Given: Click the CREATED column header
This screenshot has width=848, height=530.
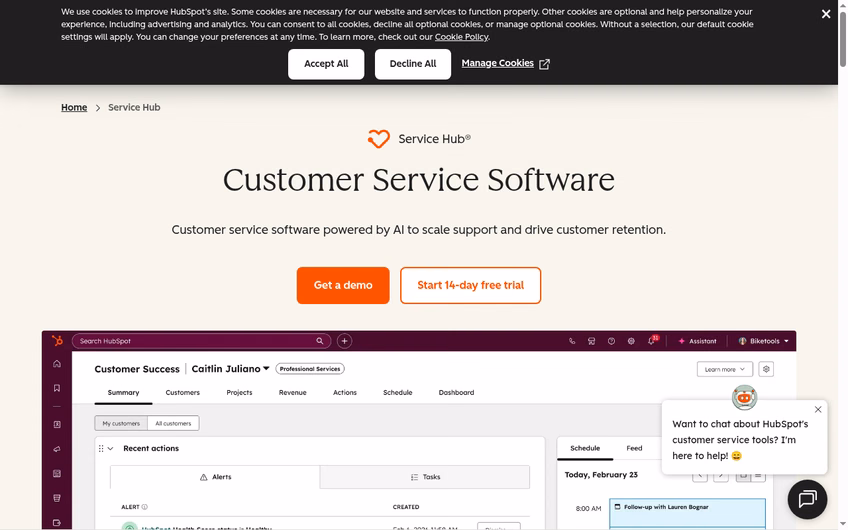Looking at the screenshot, I should (406, 507).
